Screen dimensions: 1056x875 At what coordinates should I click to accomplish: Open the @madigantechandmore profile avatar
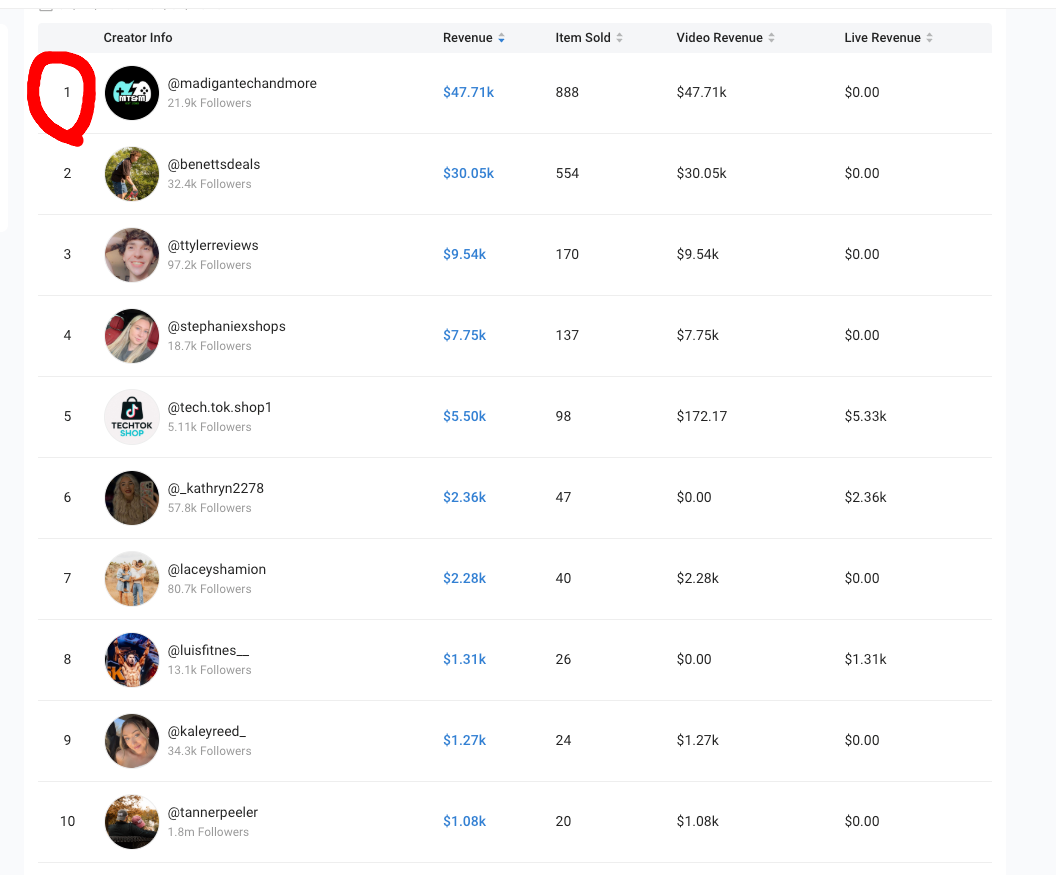point(132,93)
